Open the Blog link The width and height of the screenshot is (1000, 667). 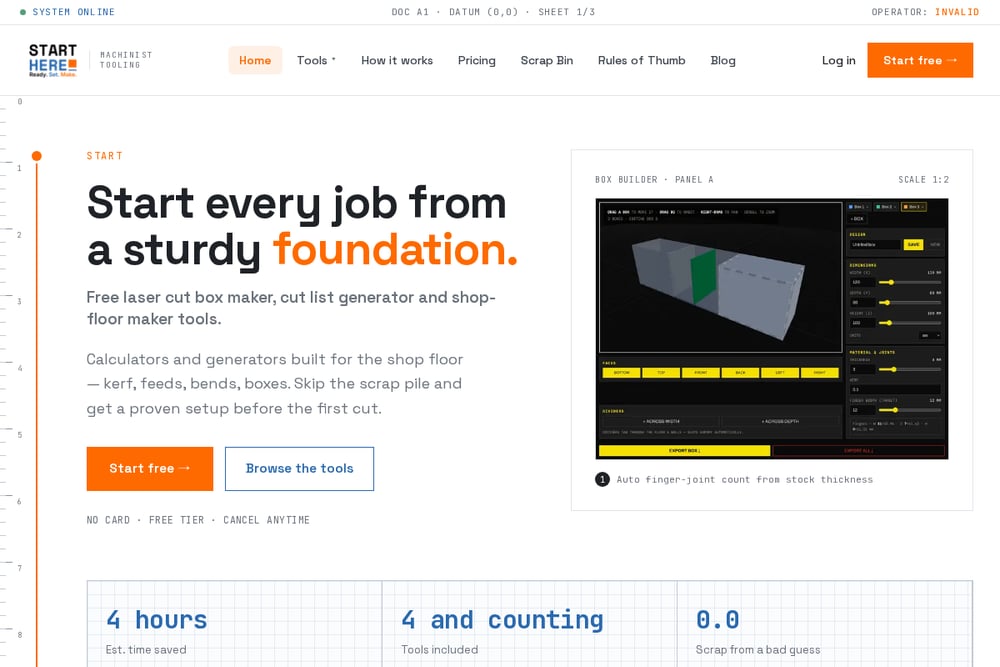(x=723, y=61)
